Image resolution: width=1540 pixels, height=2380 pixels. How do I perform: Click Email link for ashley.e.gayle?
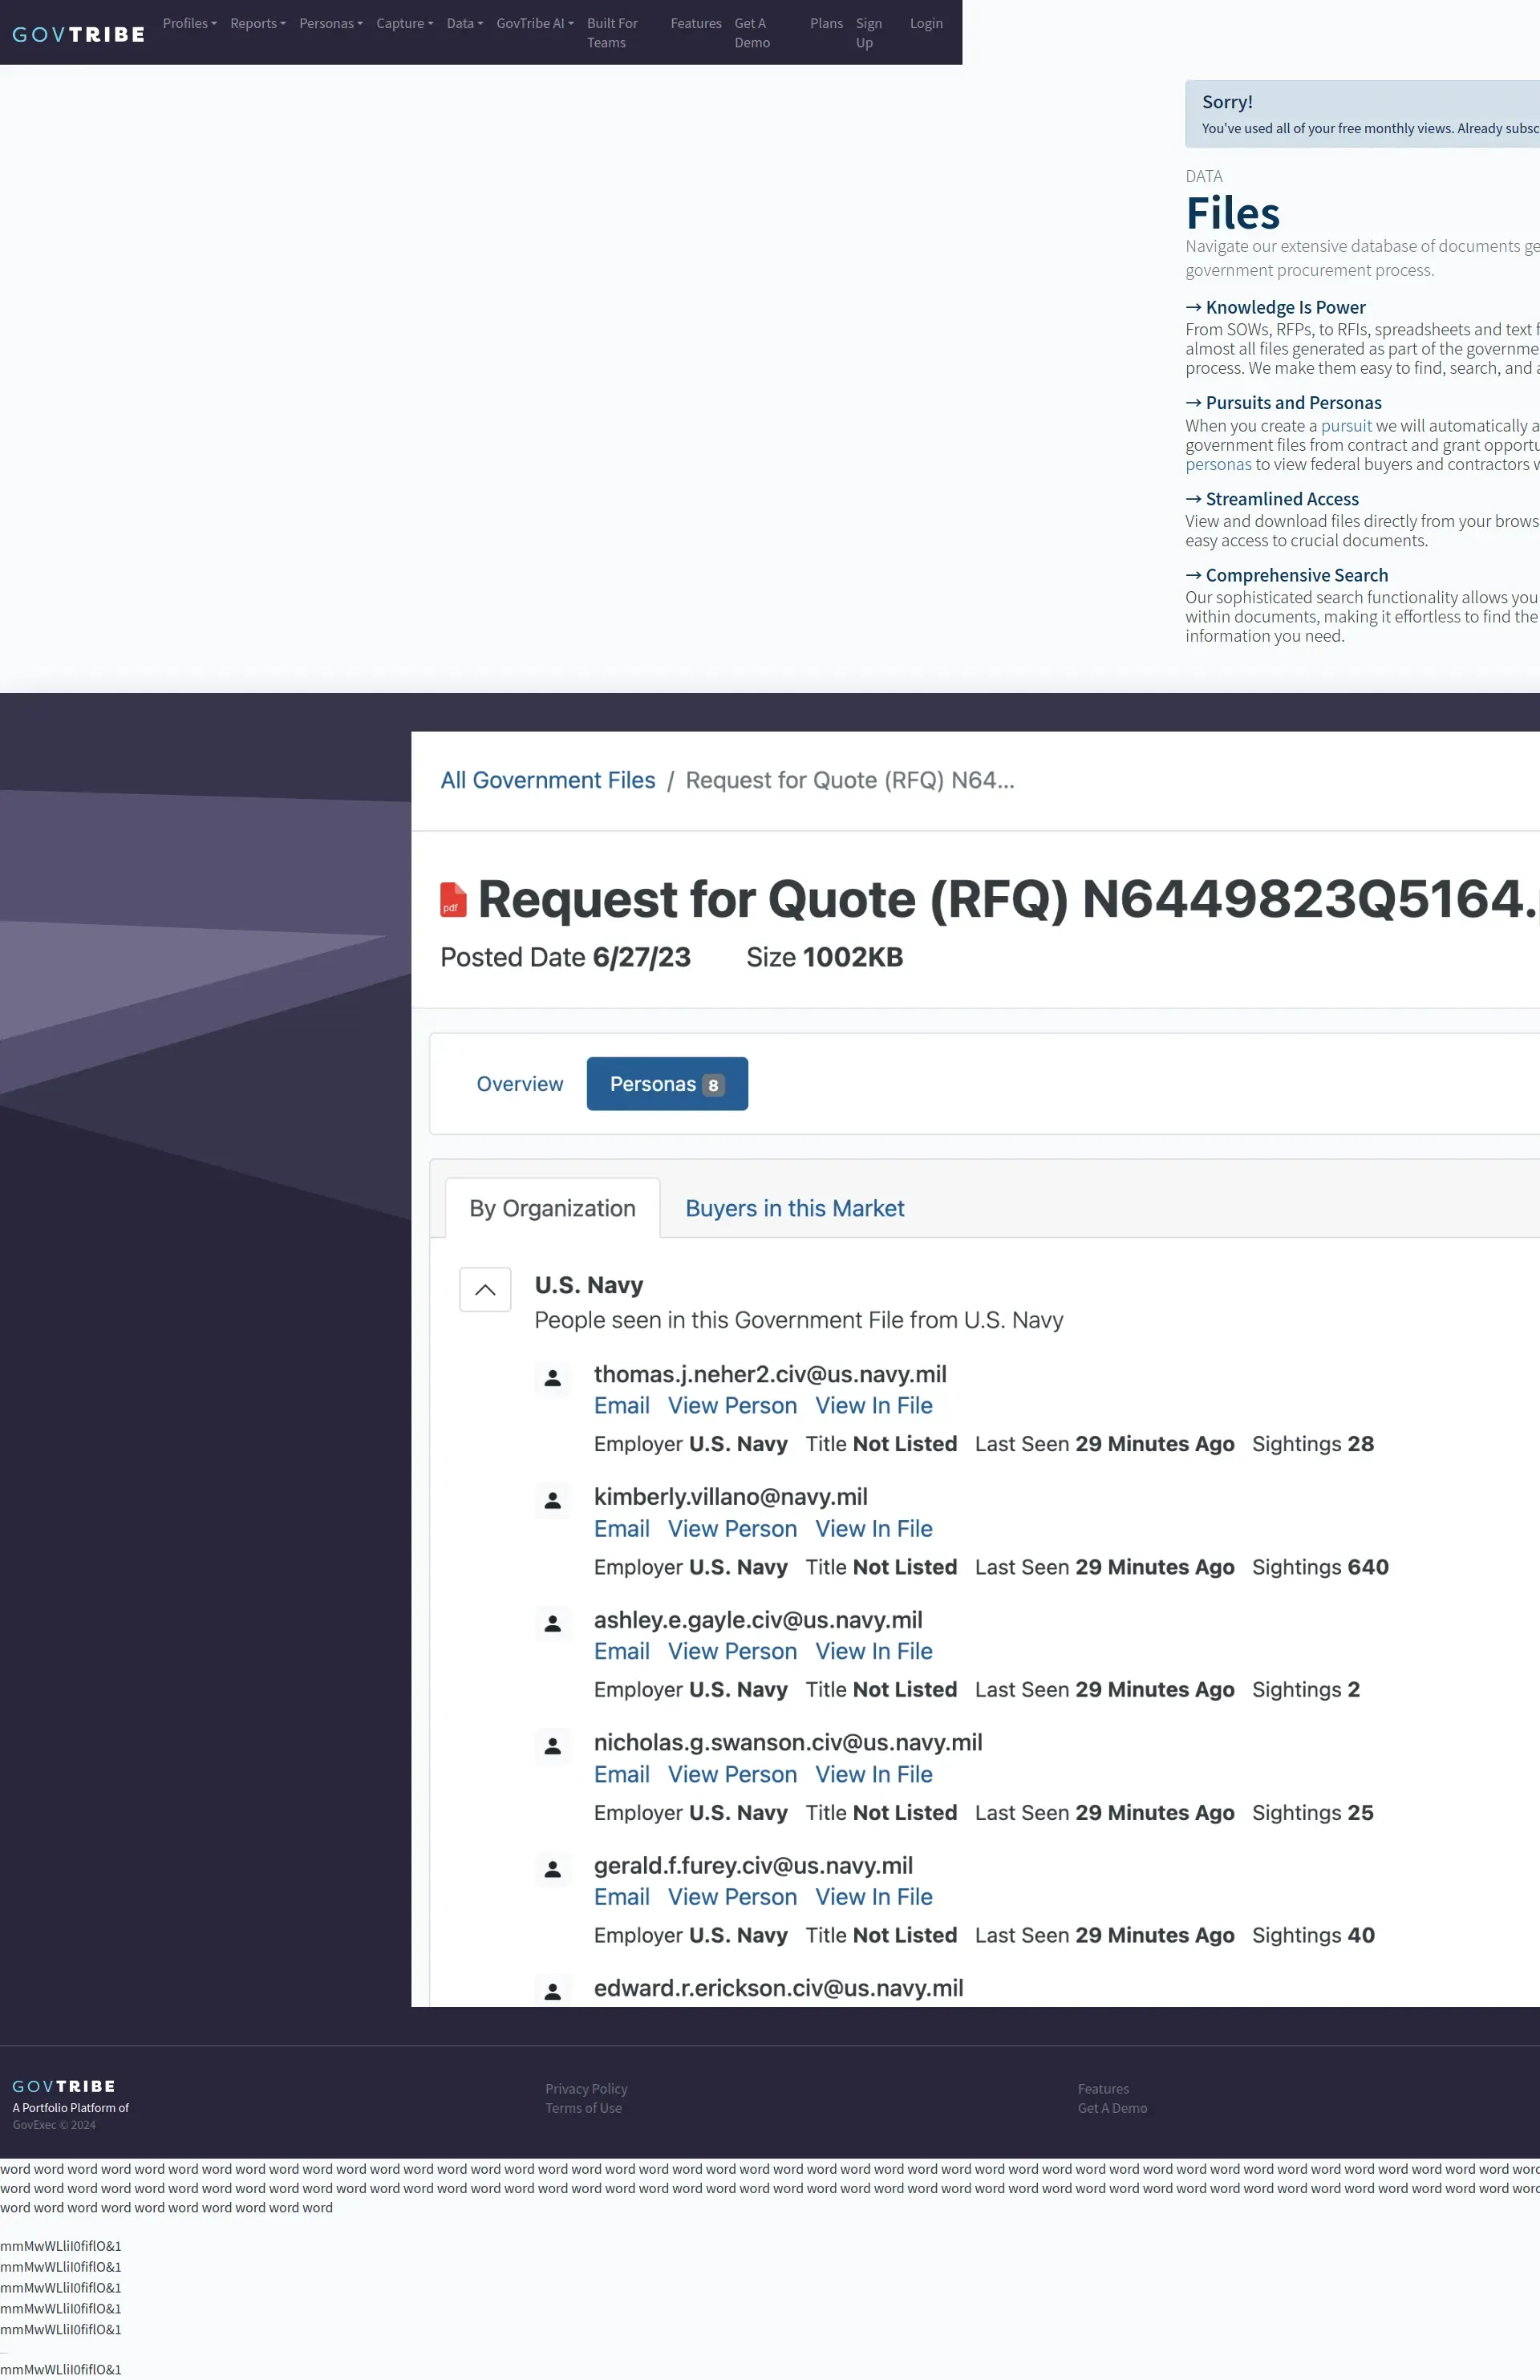coord(622,1652)
